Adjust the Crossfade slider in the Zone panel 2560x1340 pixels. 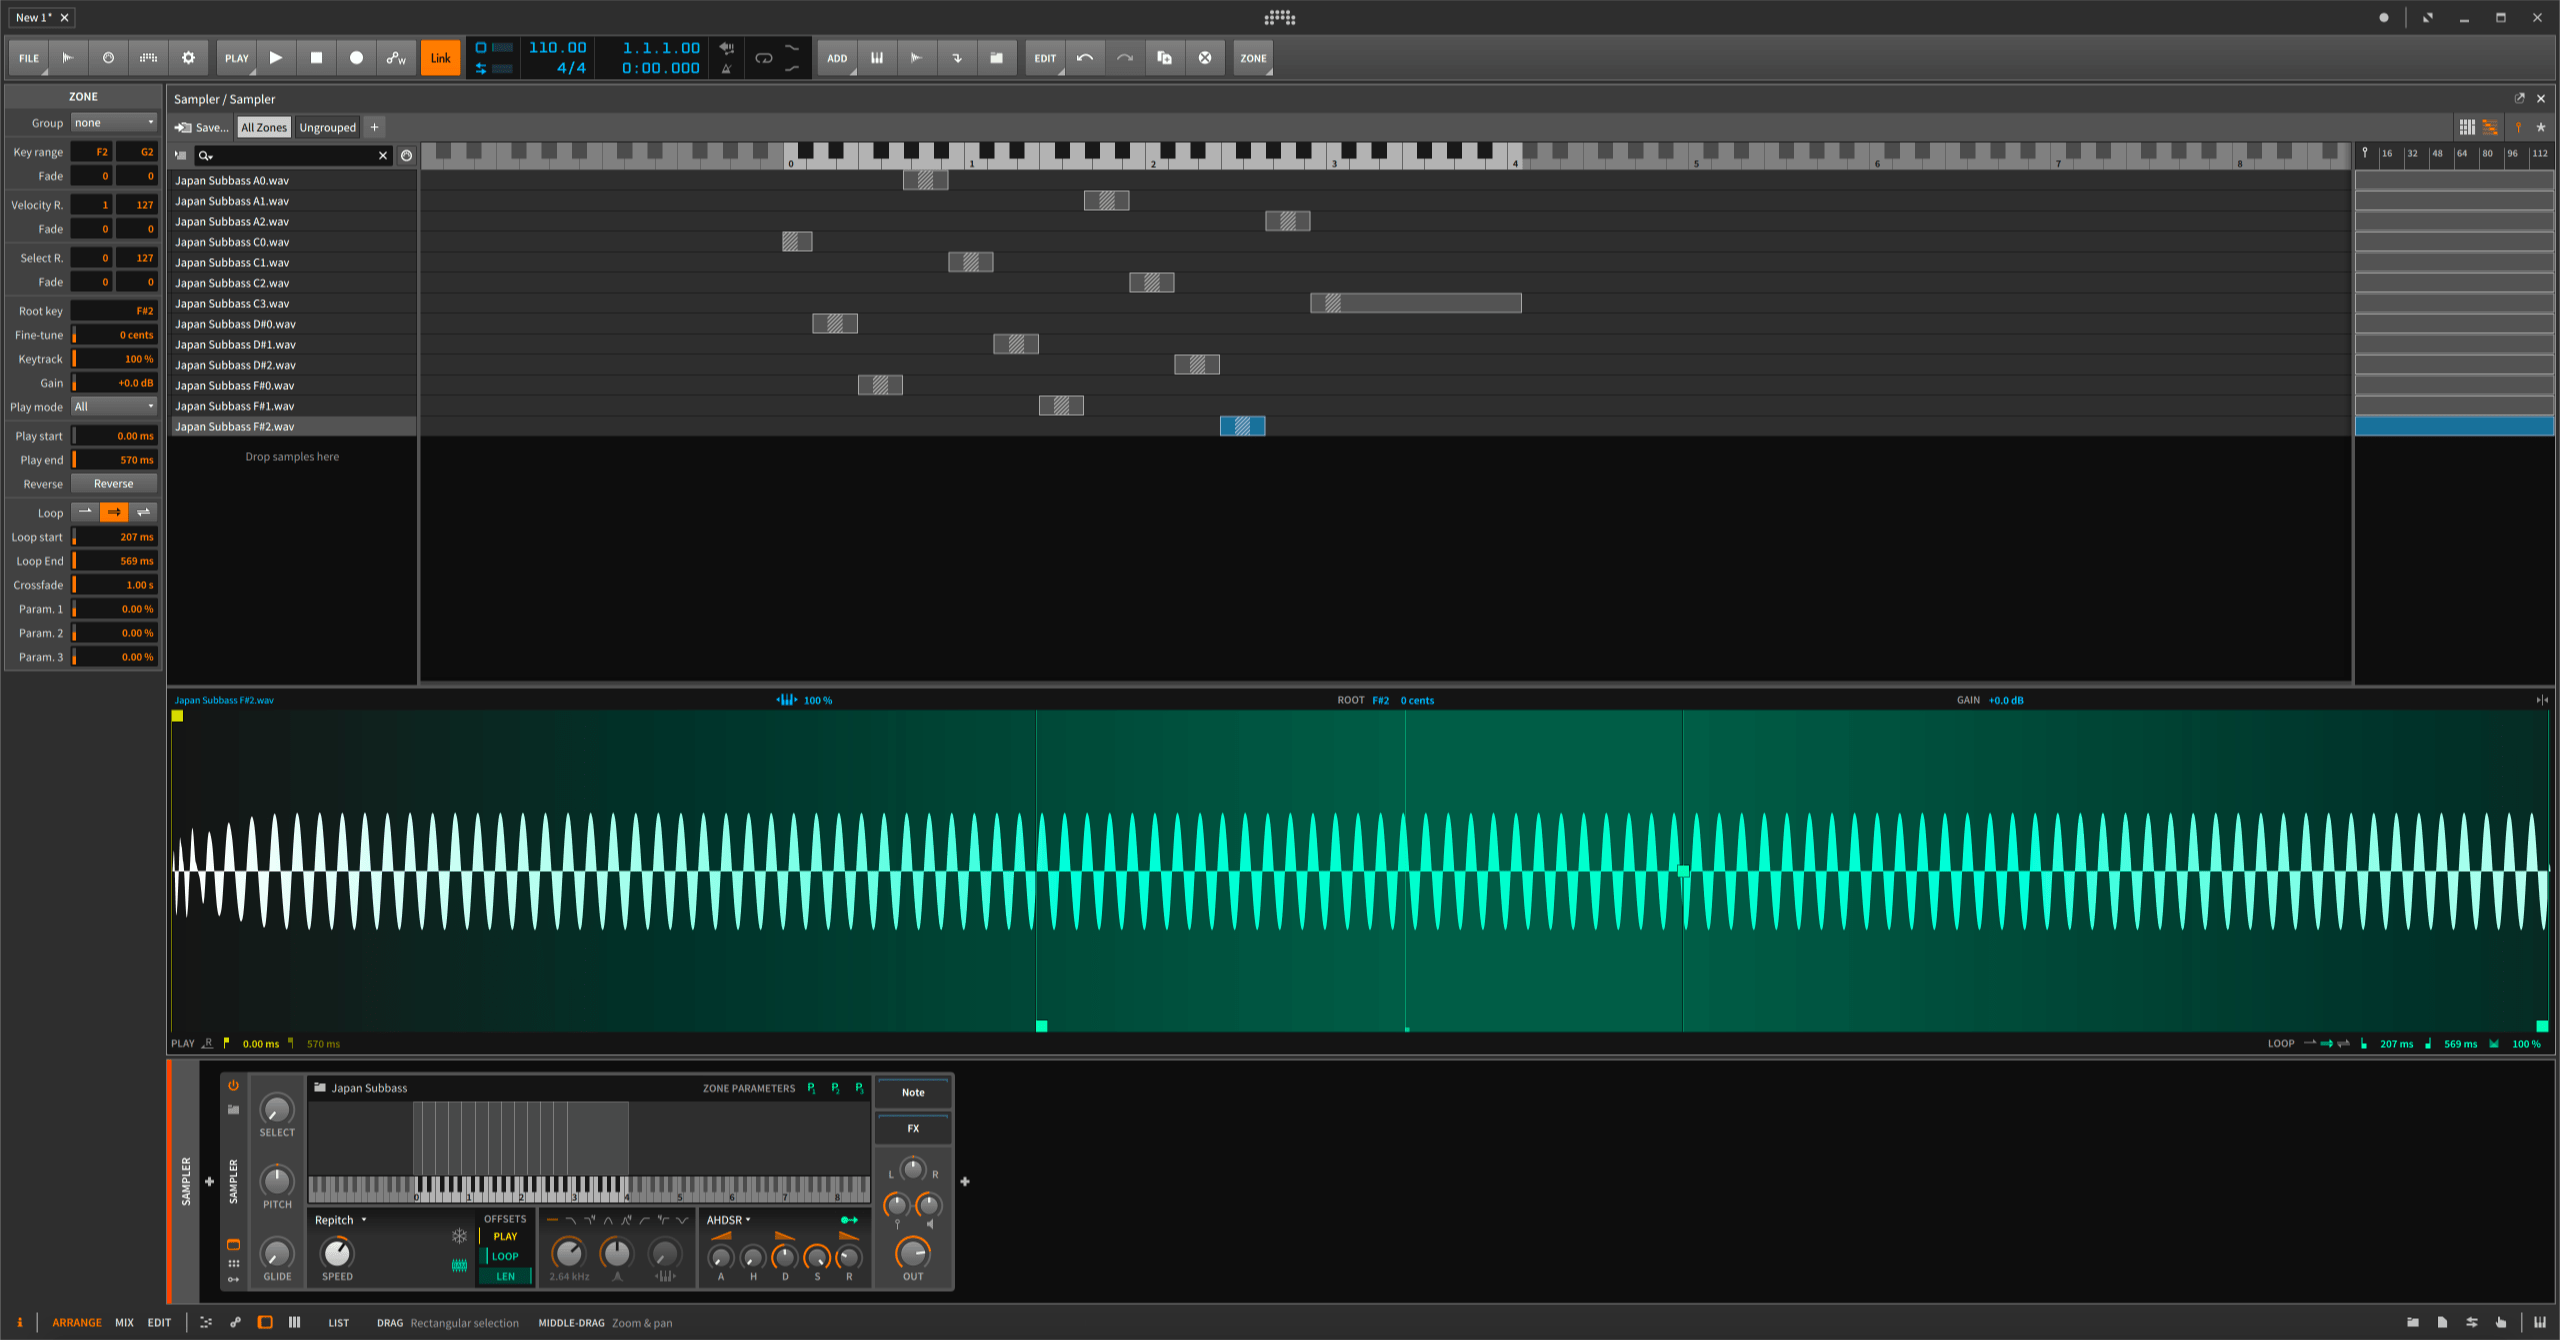click(x=113, y=584)
